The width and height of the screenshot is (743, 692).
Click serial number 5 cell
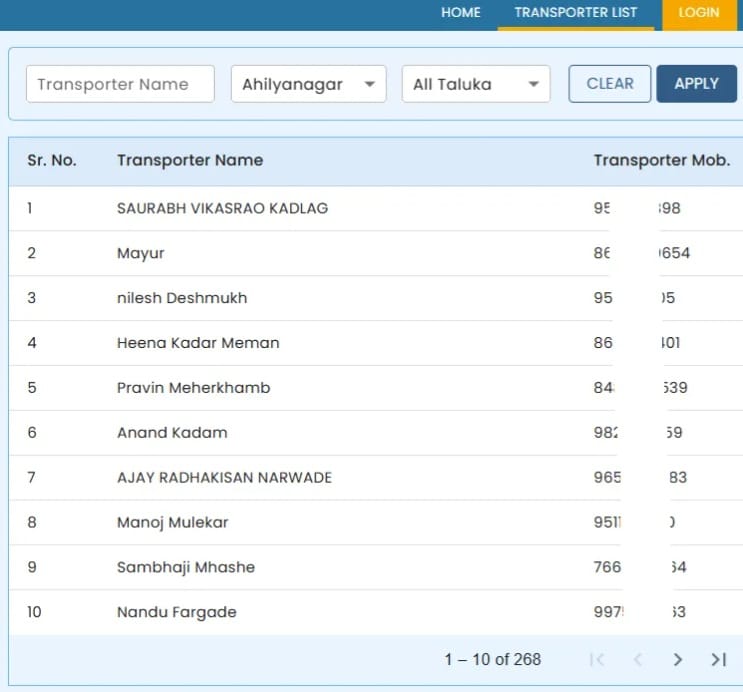point(32,388)
